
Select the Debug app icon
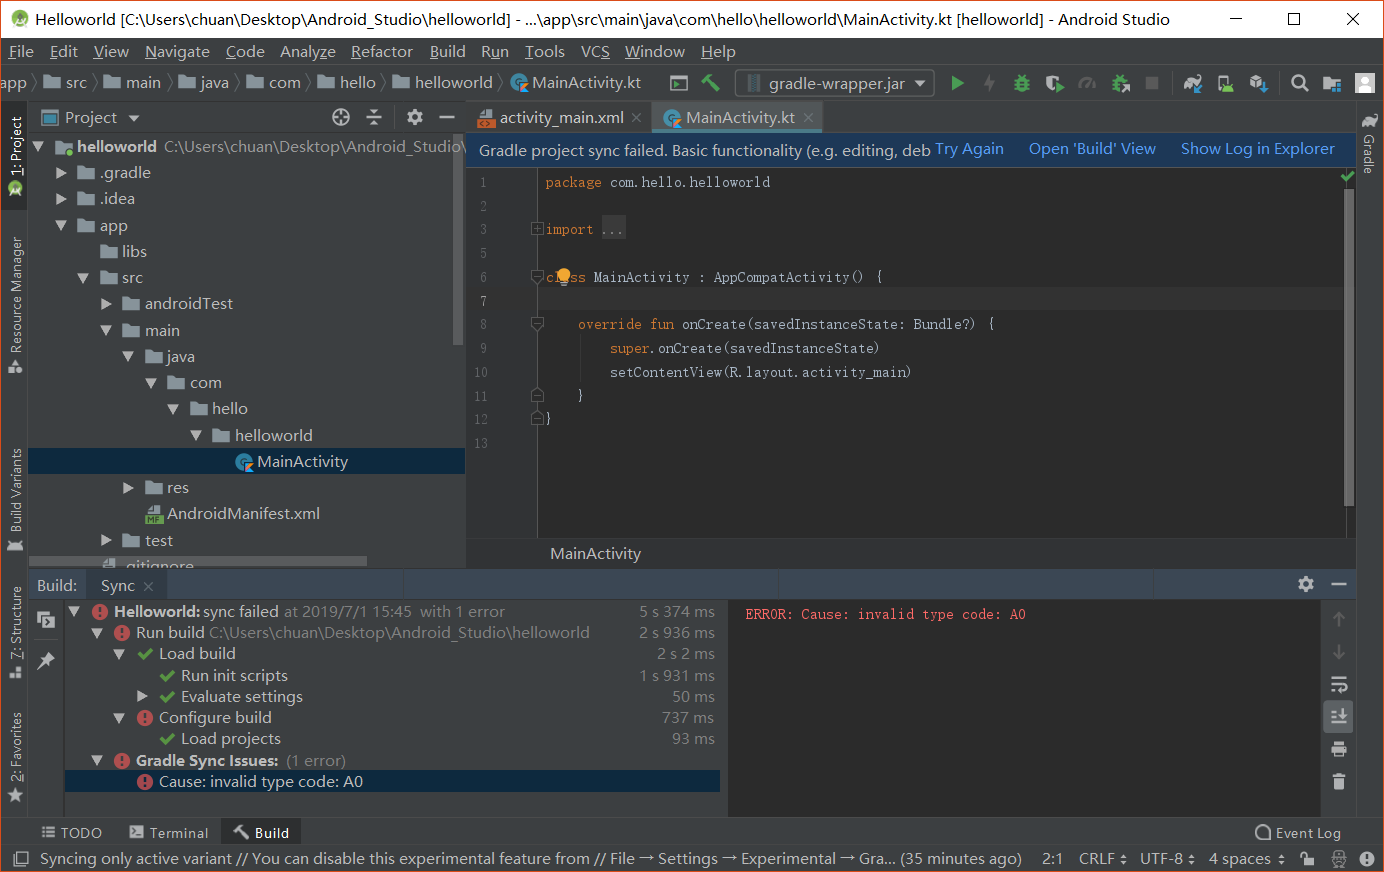point(1021,83)
